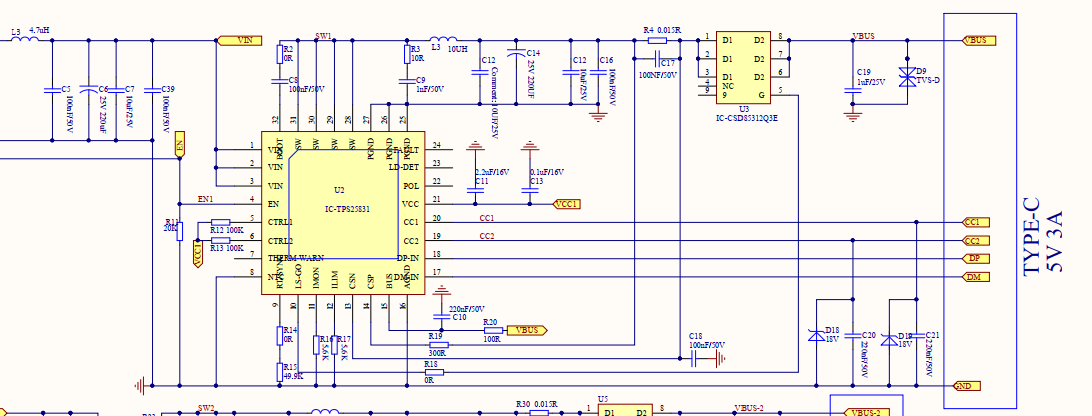Click capacitor C5 symbol

pos(52,90)
